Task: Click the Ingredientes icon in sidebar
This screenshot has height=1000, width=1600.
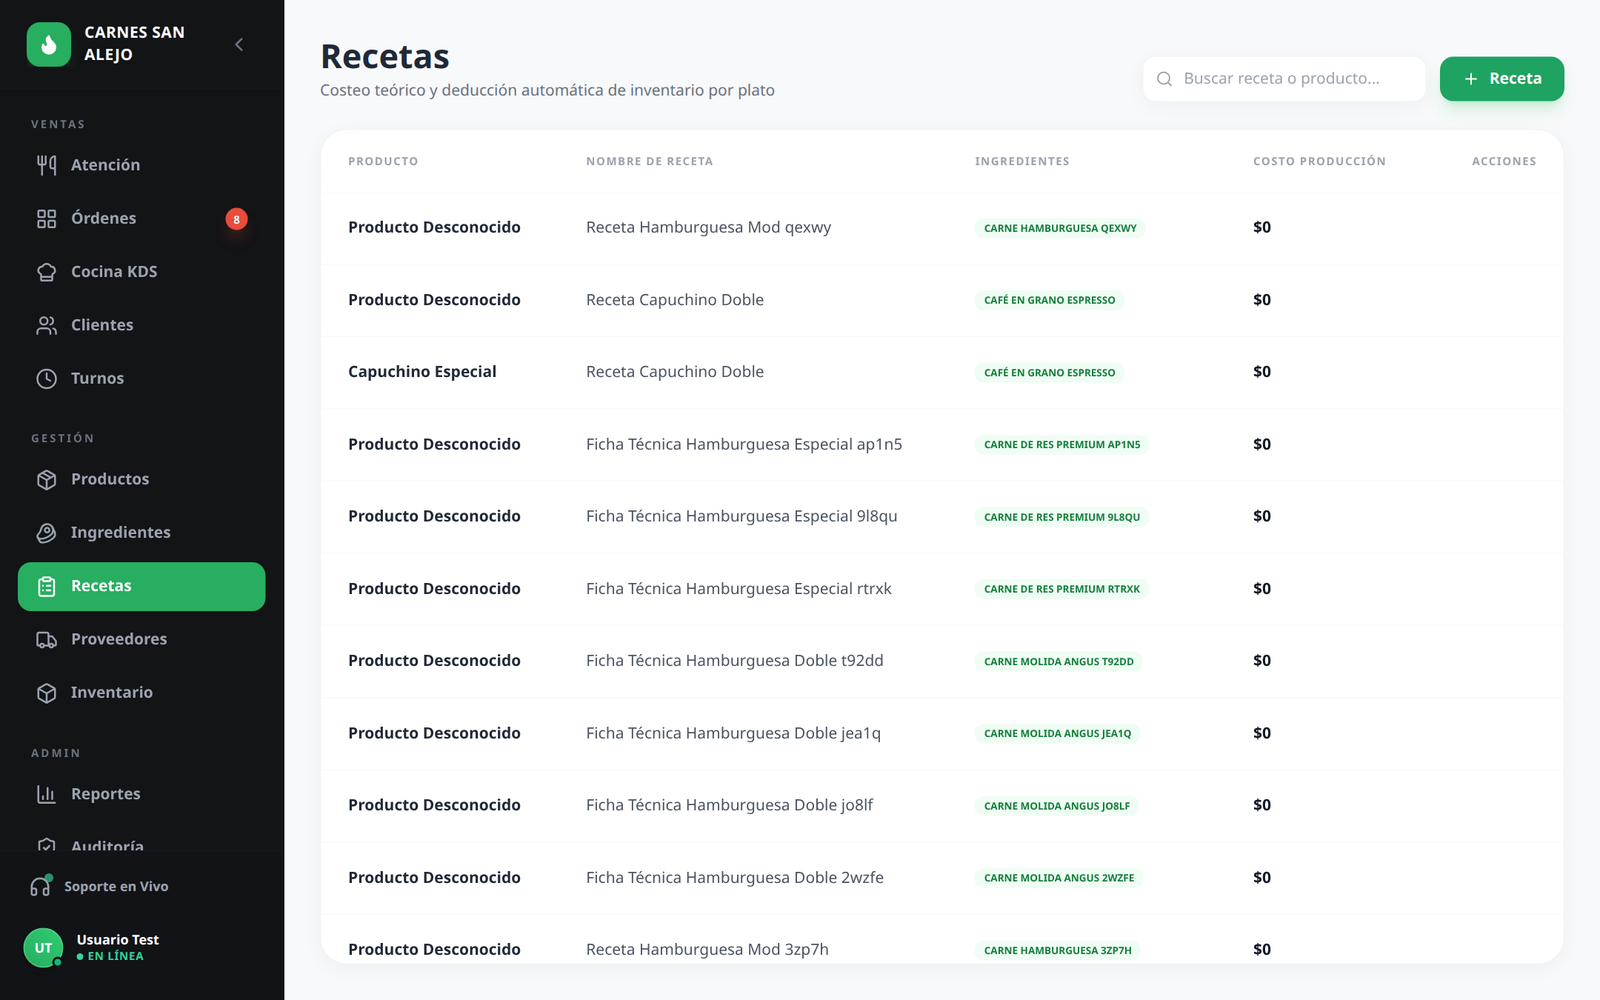Action: click(47, 532)
